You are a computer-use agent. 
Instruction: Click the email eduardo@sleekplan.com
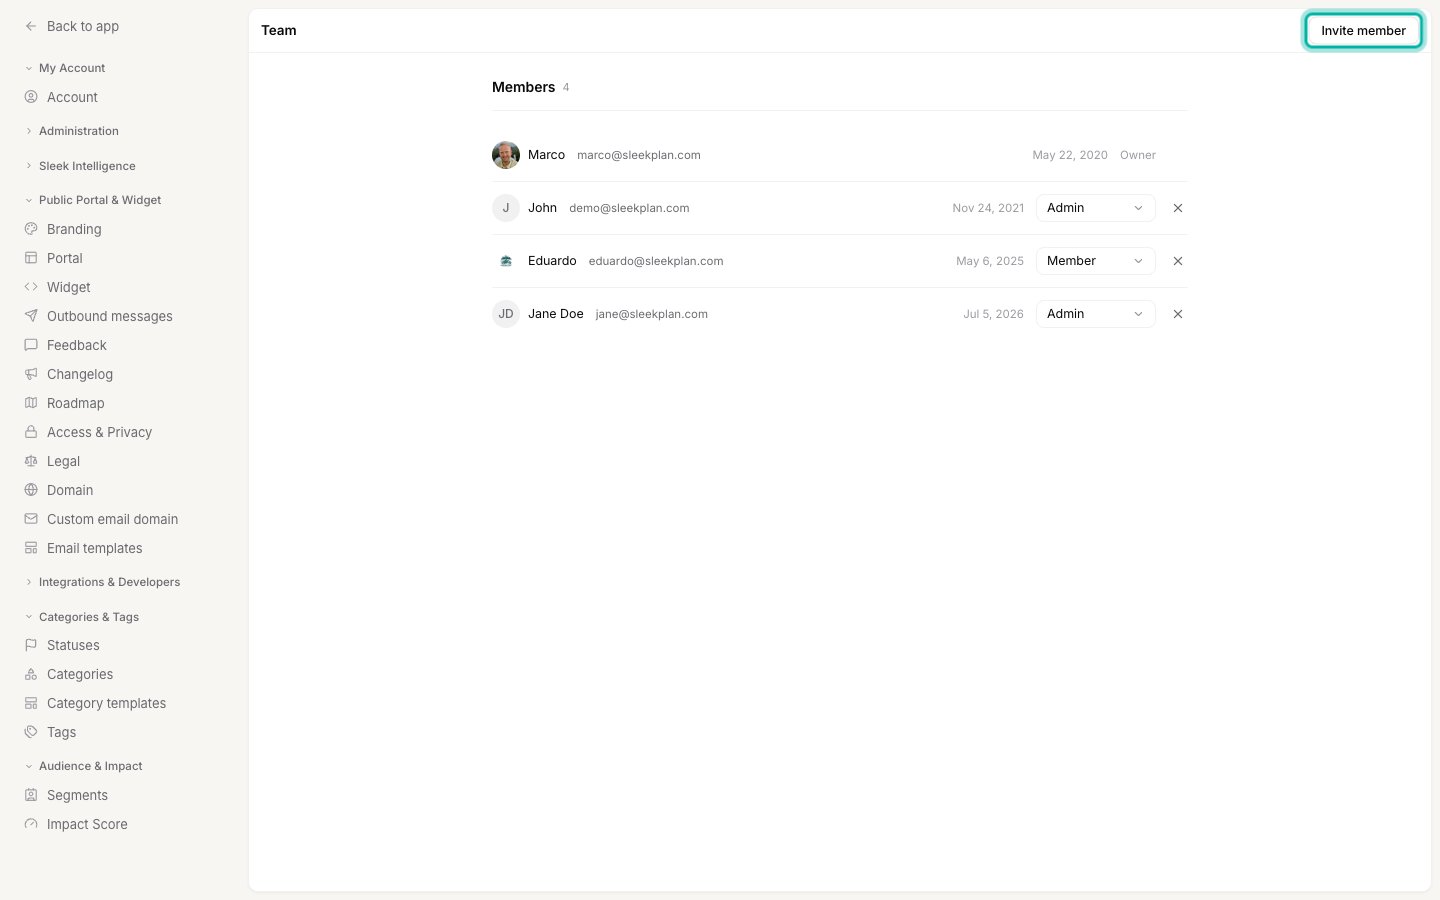[x=656, y=261]
